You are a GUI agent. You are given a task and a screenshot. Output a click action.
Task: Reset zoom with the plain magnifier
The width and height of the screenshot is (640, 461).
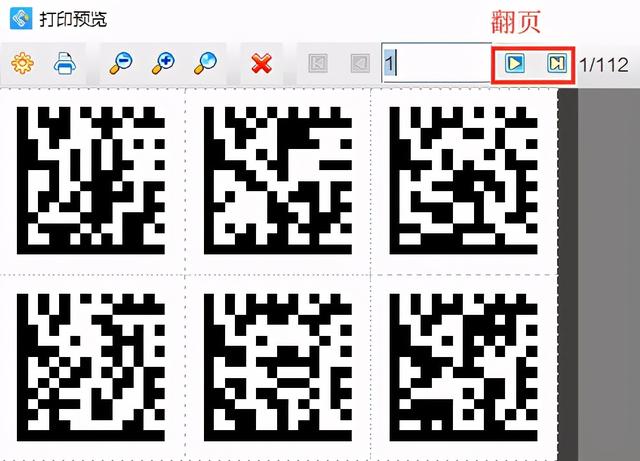(205, 63)
